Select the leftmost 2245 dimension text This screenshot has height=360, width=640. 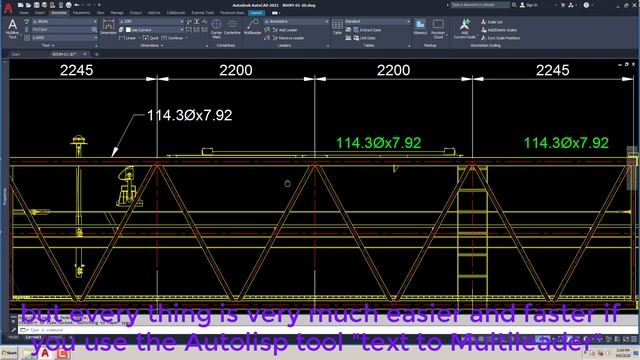point(77,70)
